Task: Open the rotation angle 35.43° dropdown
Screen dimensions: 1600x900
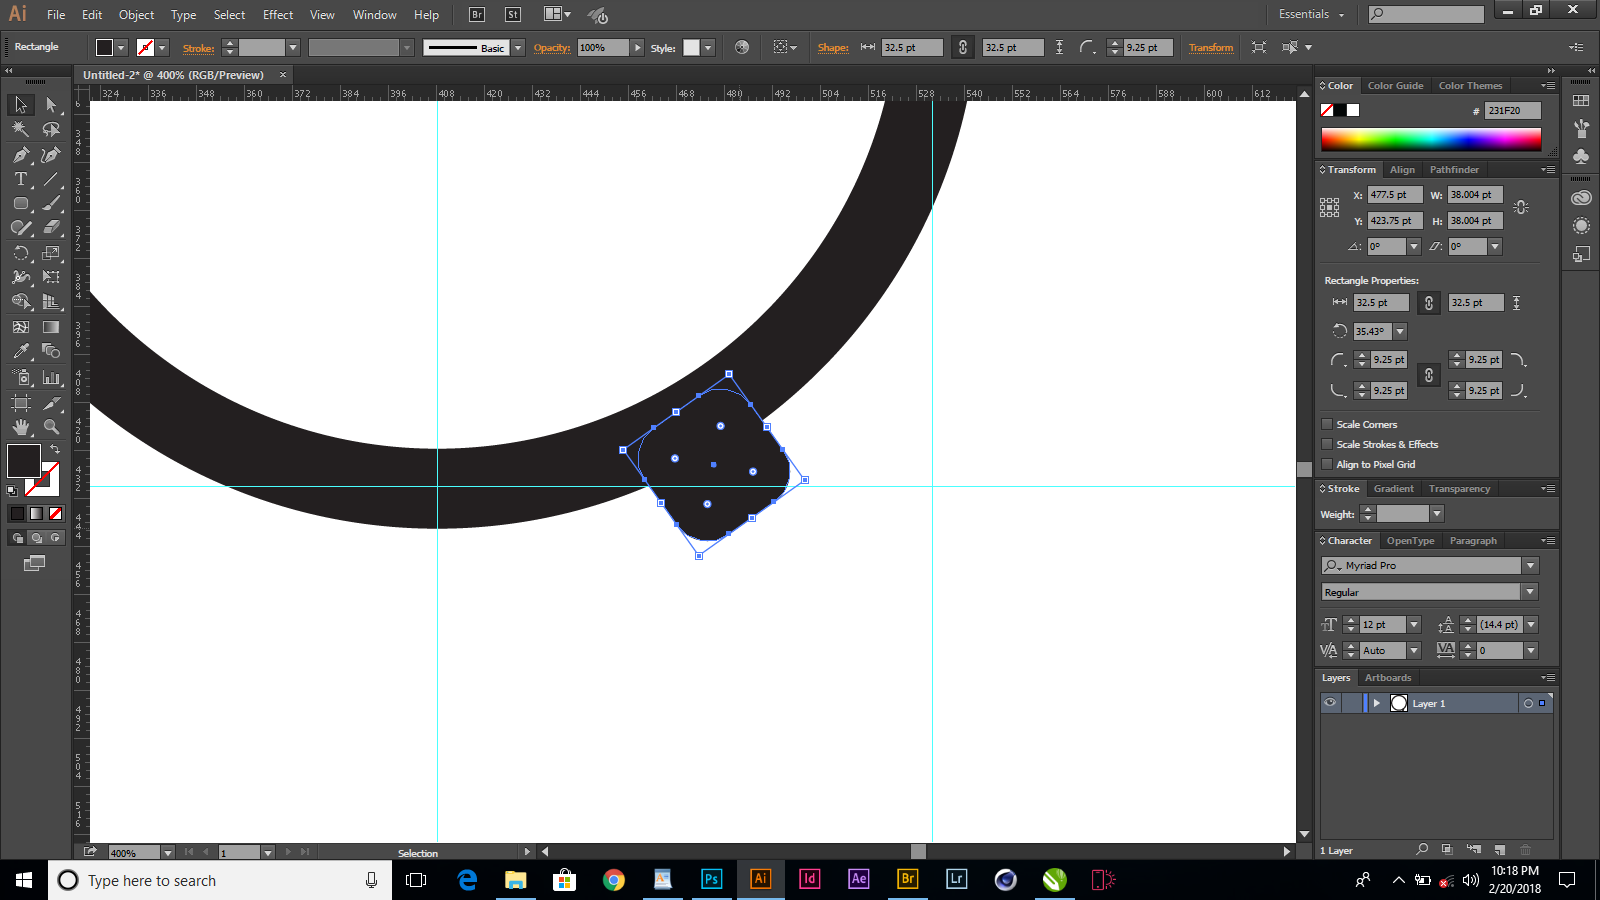Action: click(1400, 331)
